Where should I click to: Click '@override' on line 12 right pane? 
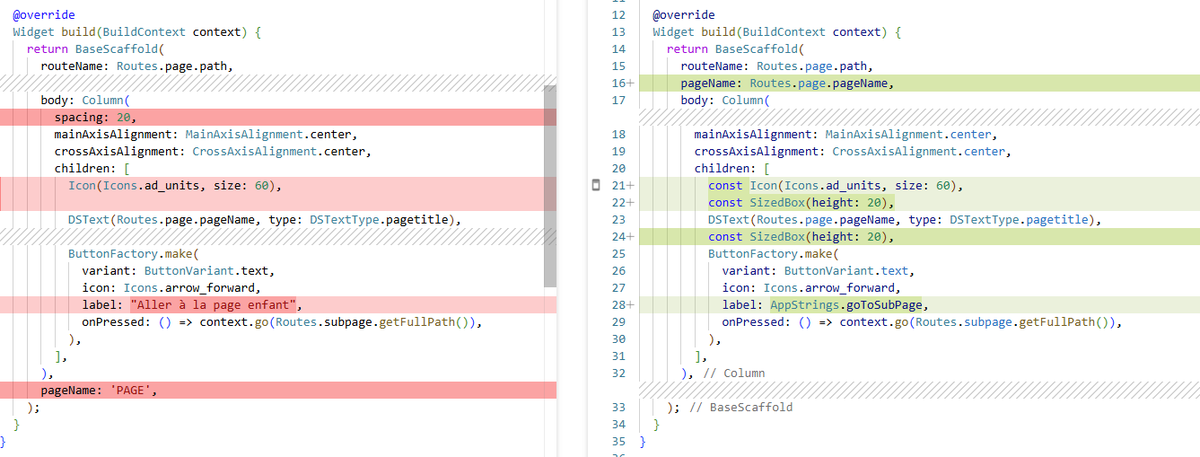click(683, 15)
